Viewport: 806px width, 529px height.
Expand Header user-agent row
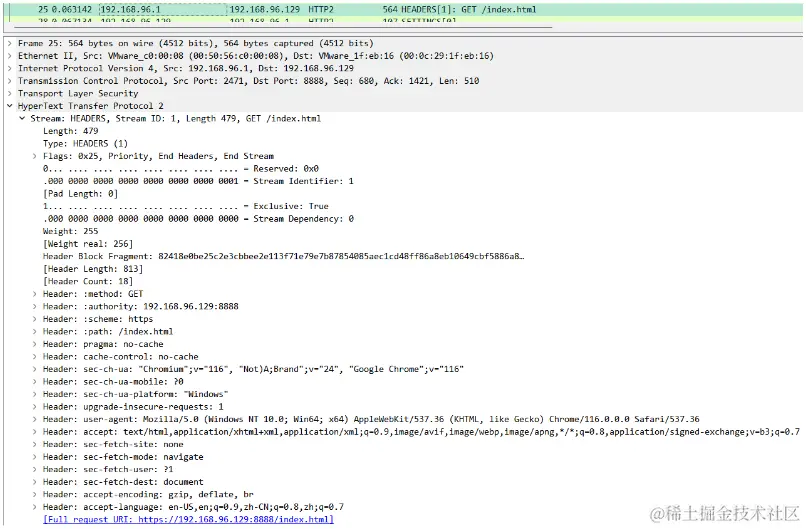[x=34, y=419]
